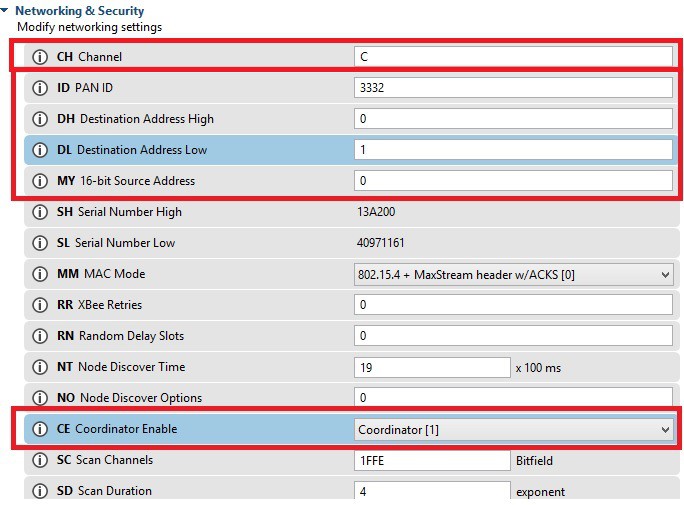Click the info icon beside CH Channel

(x=40, y=57)
